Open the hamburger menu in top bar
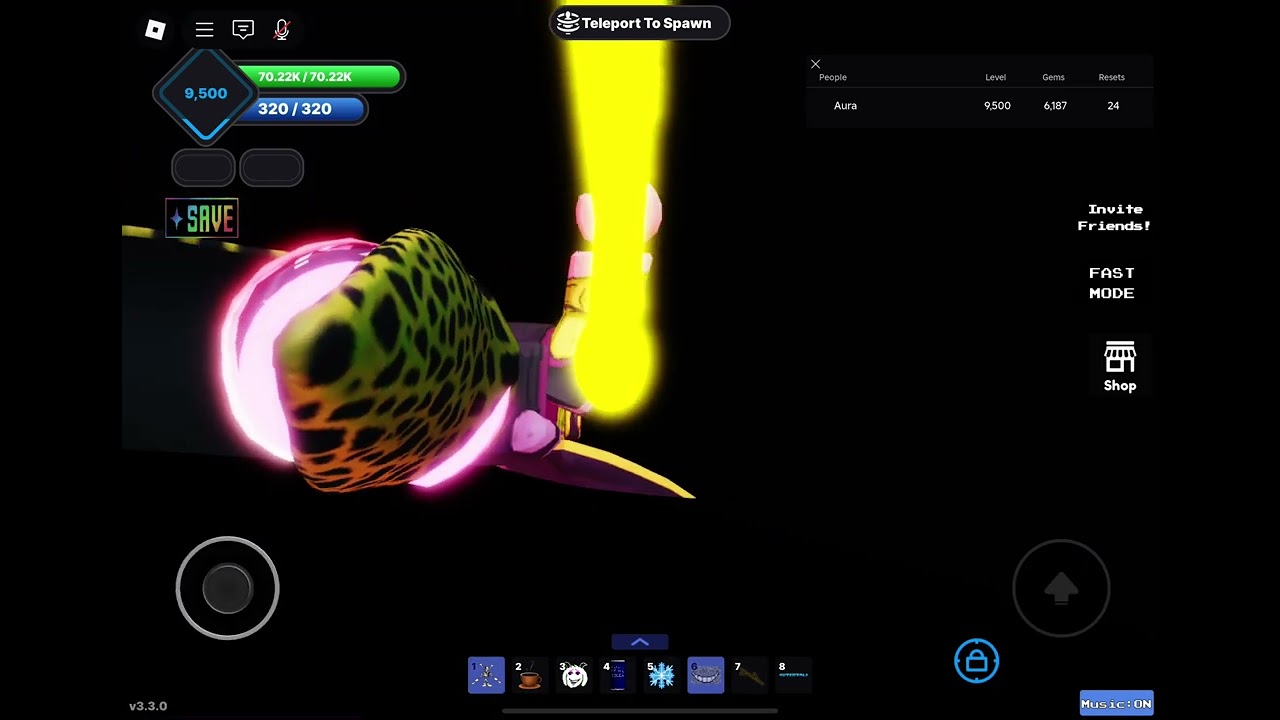The height and width of the screenshot is (720, 1280). (204, 30)
